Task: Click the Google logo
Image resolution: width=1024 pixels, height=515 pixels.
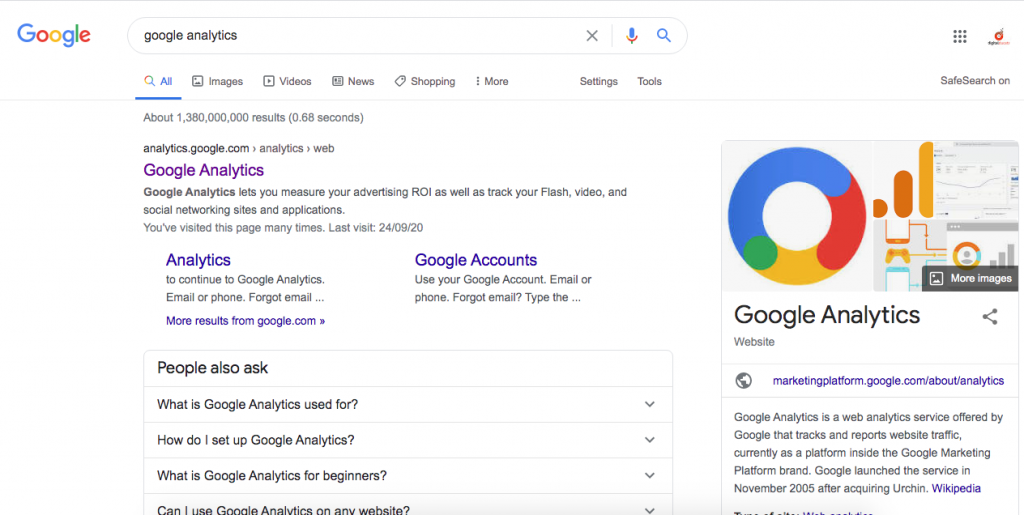Action: 54,35
